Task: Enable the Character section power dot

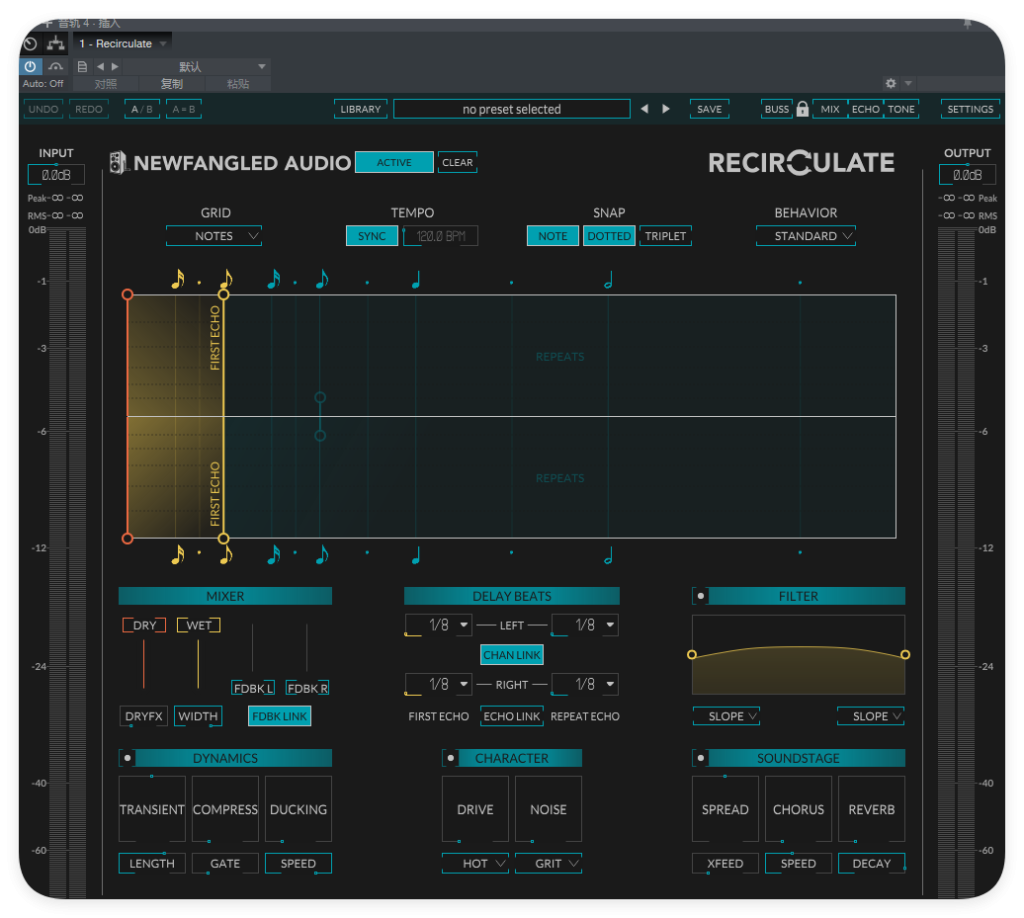Action: pyautogui.click(x=451, y=758)
